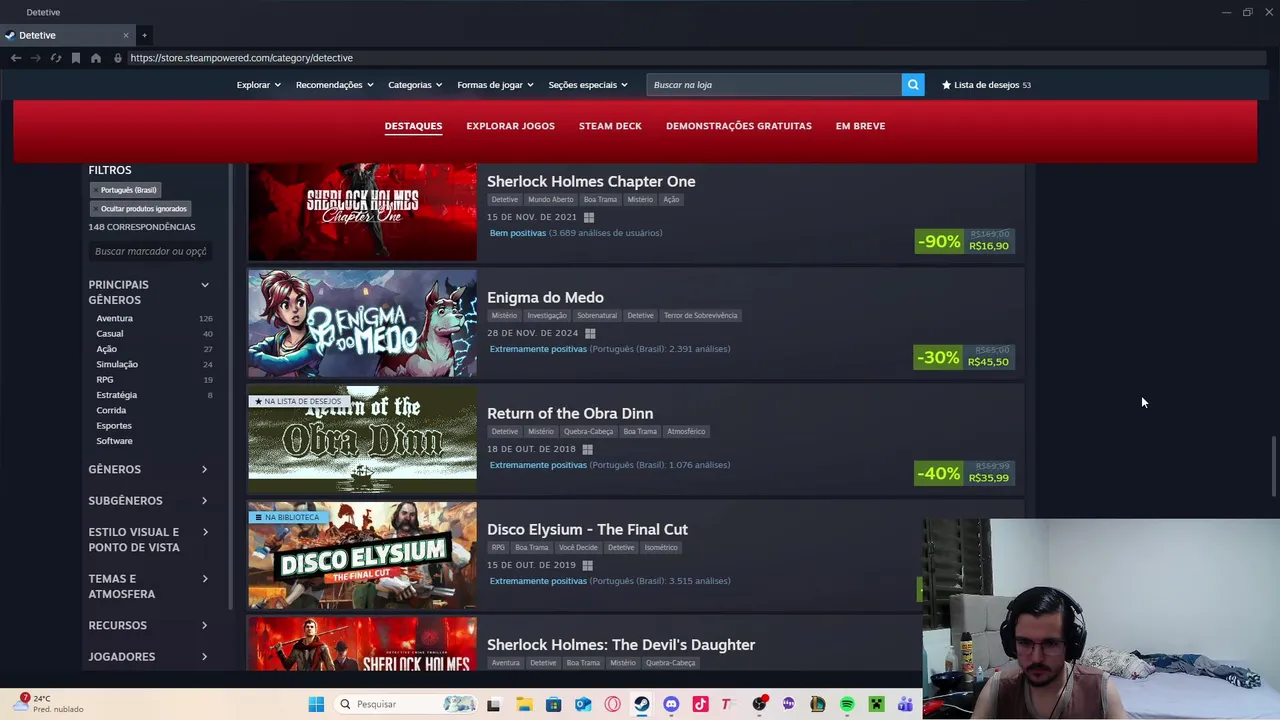Image resolution: width=1280 pixels, height=720 pixels.
Task: Reload the Steam store page
Action: pos(55,58)
